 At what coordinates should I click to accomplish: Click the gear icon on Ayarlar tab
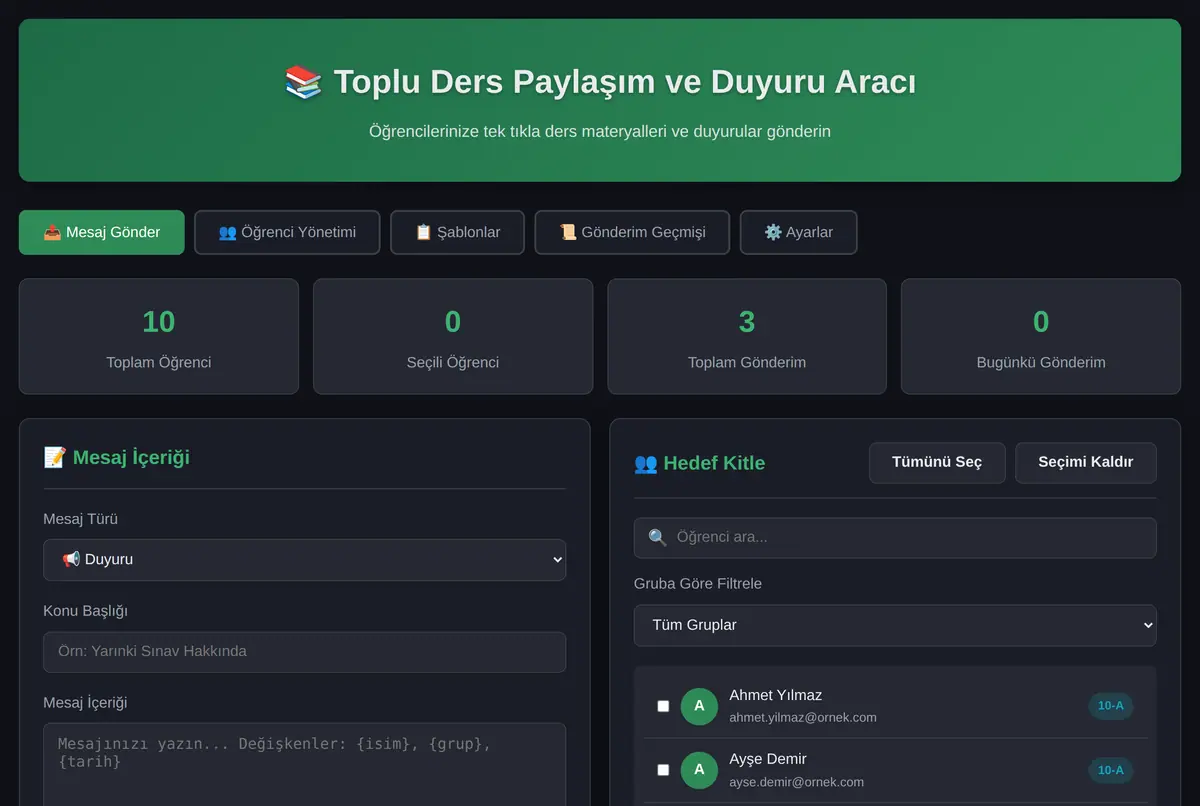[x=773, y=232]
